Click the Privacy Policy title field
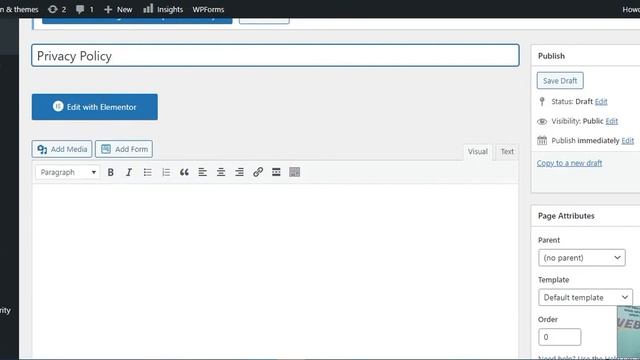The height and width of the screenshot is (360, 640). [x=275, y=56]
